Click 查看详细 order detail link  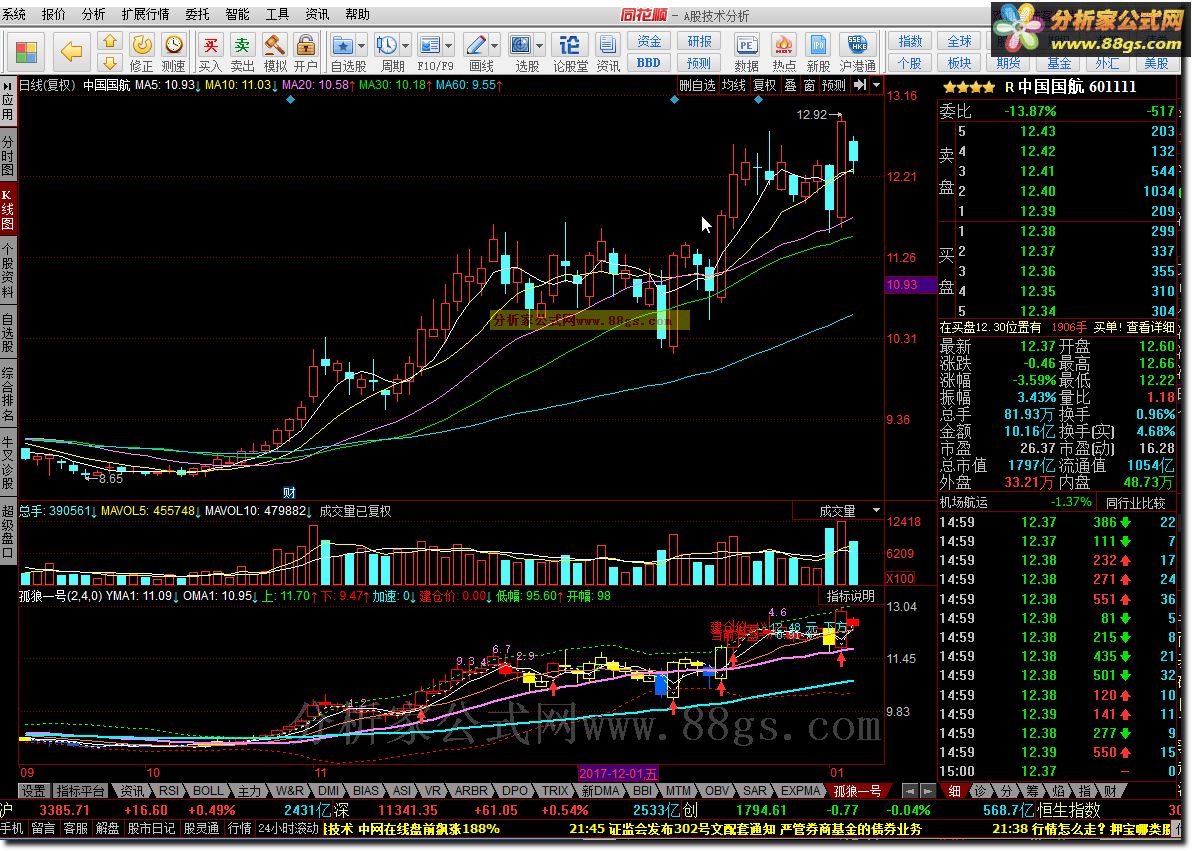(x=1150, y=327)
